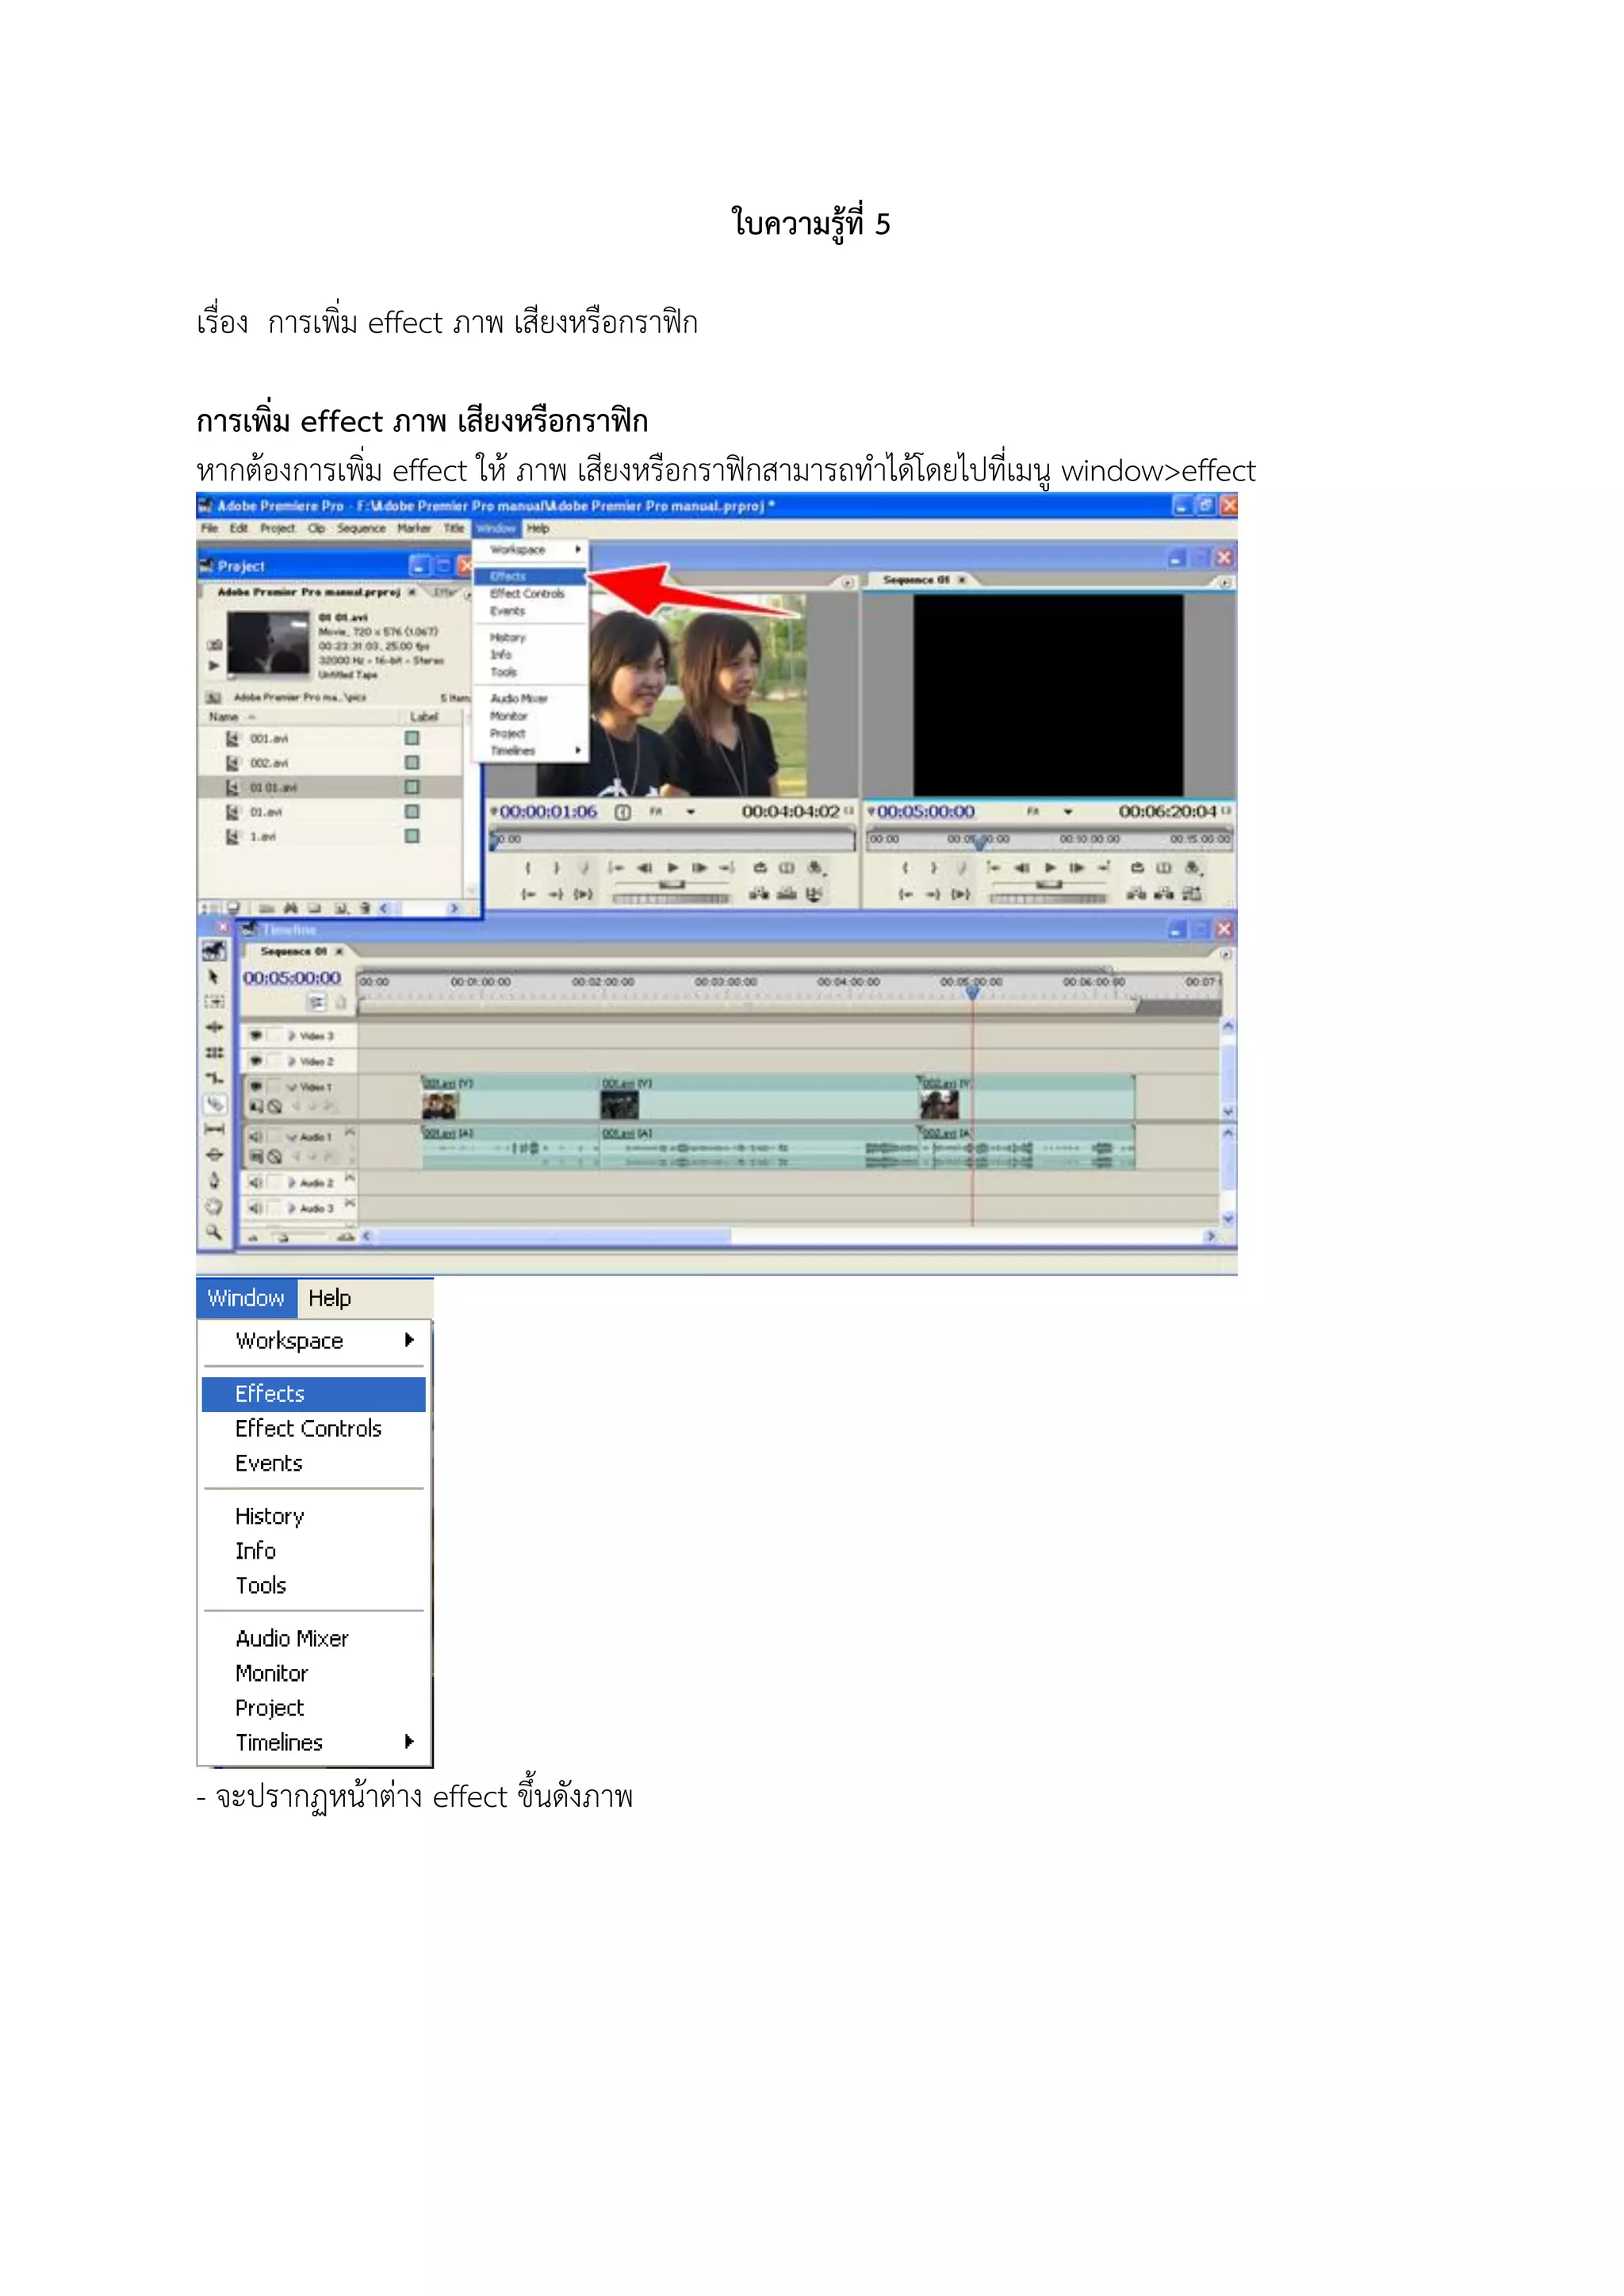Screen dimensions: 1624x2296
Task: Toggle the eye visibility of Video 2 track
Action: [x=256, y=1060]
